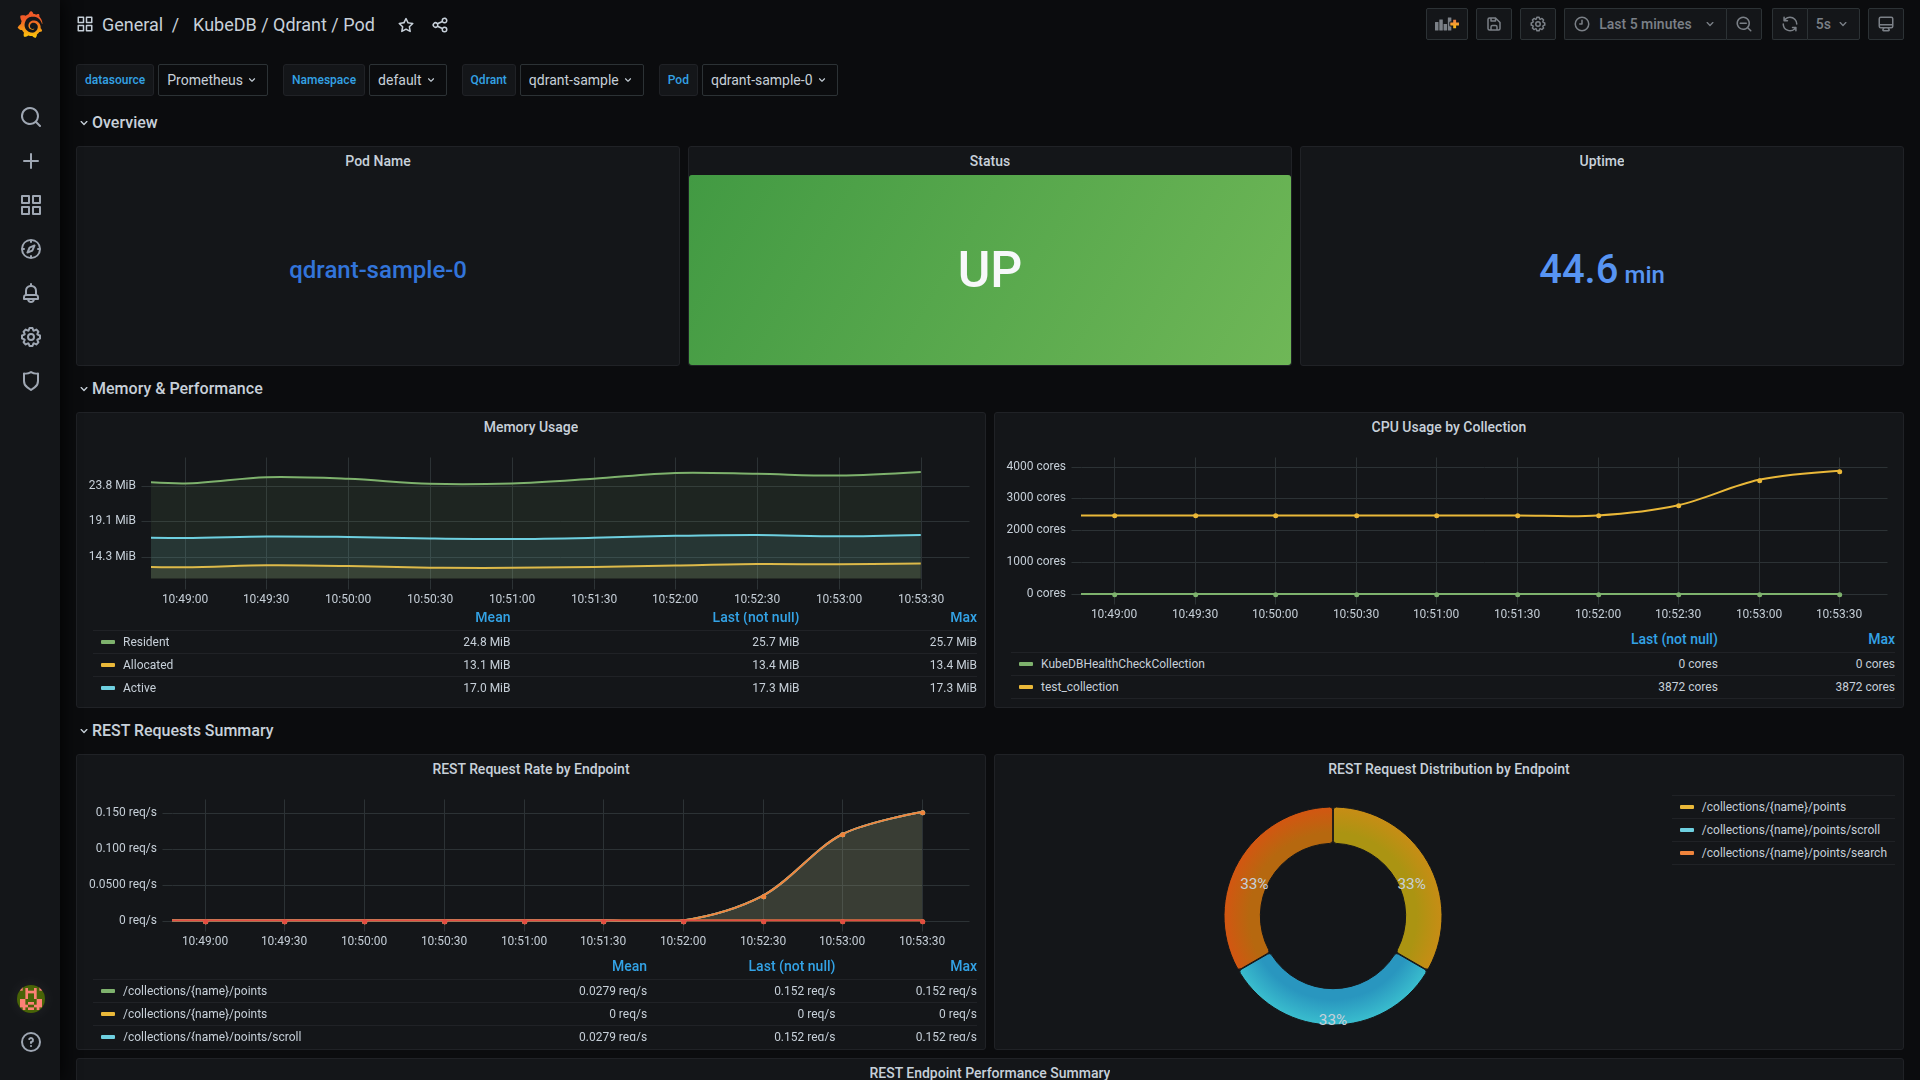1920x1080 pixels.
Task: Toggle the Allocated series in memory legend
Action: [148, 665]
